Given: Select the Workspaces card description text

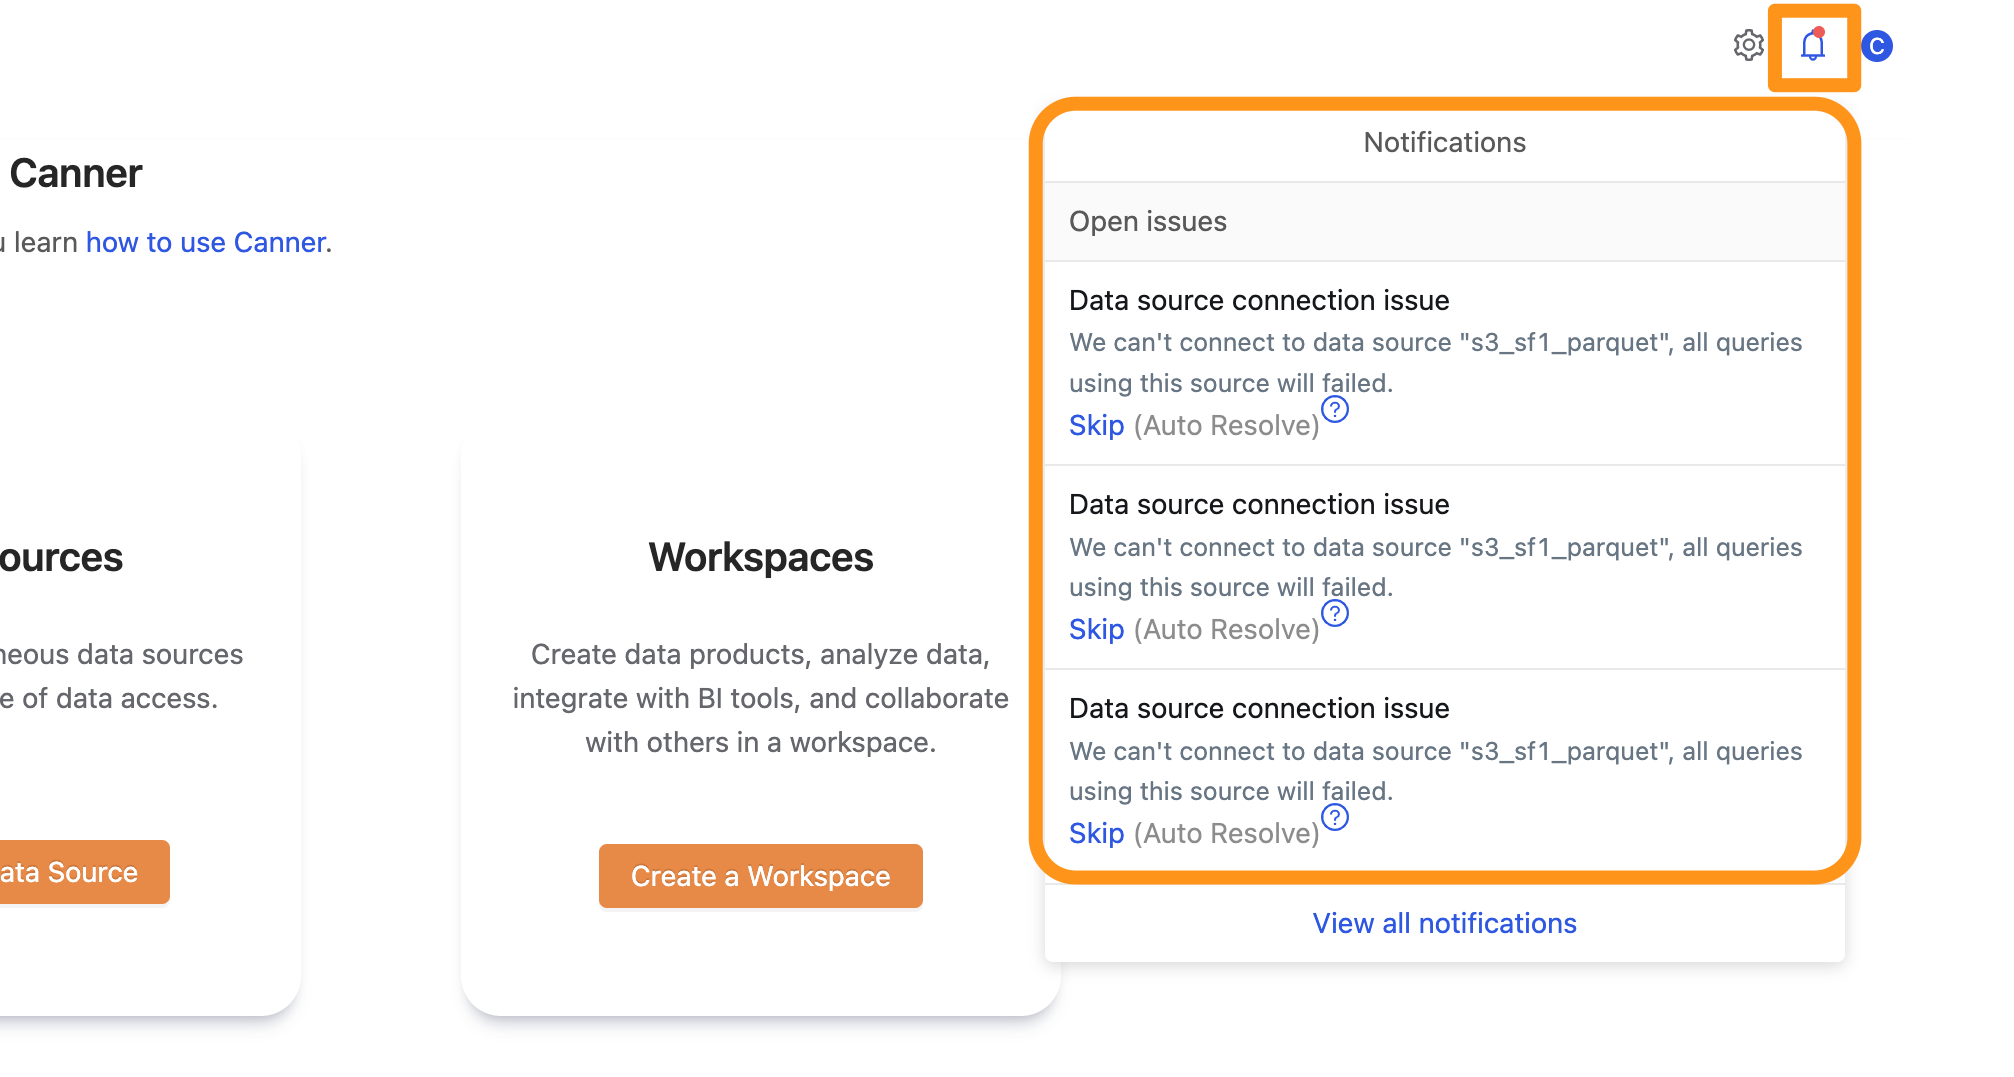Looking at the screenshot, I should [x=760, y=698].
